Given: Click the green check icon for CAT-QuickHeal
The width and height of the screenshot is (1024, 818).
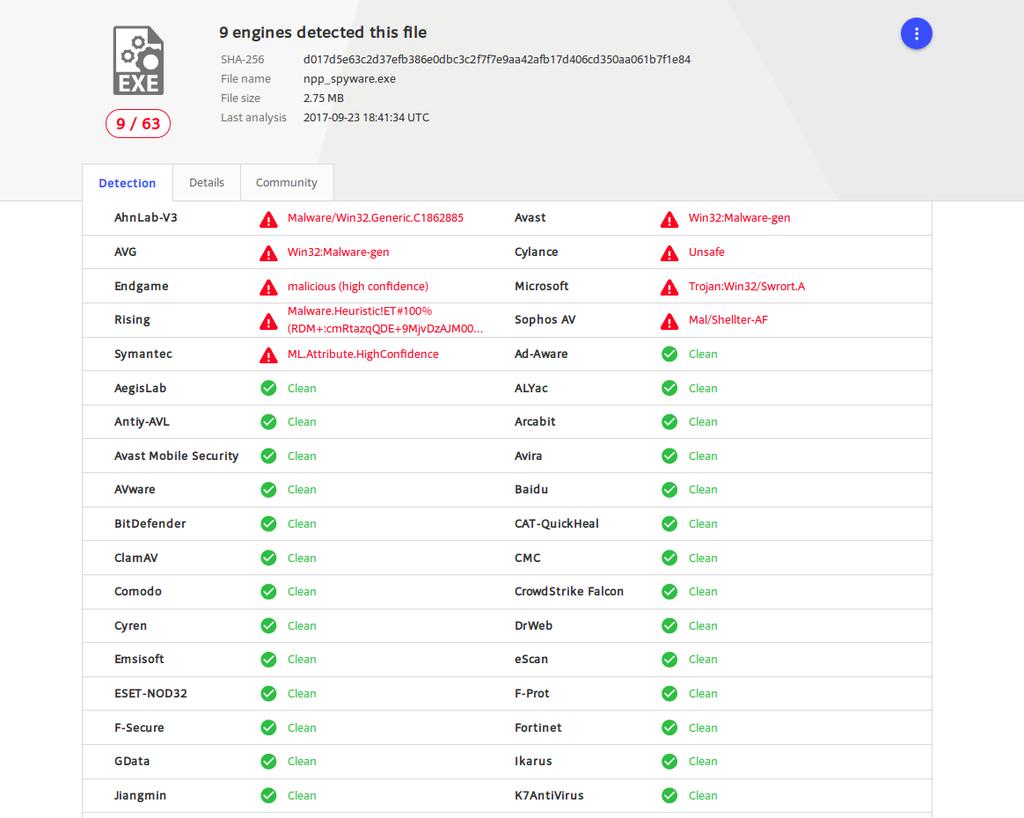Looking at the screenshot, I should (669, 524).
